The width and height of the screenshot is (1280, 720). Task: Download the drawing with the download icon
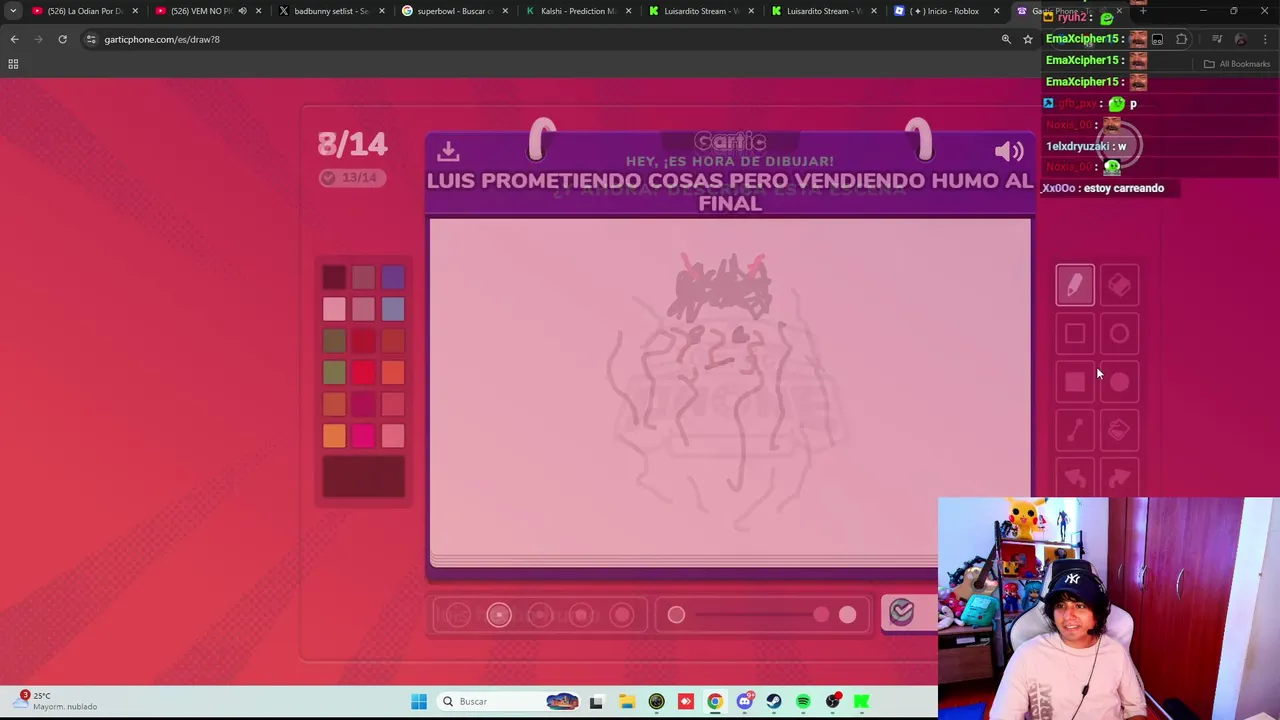pos(448,151)
